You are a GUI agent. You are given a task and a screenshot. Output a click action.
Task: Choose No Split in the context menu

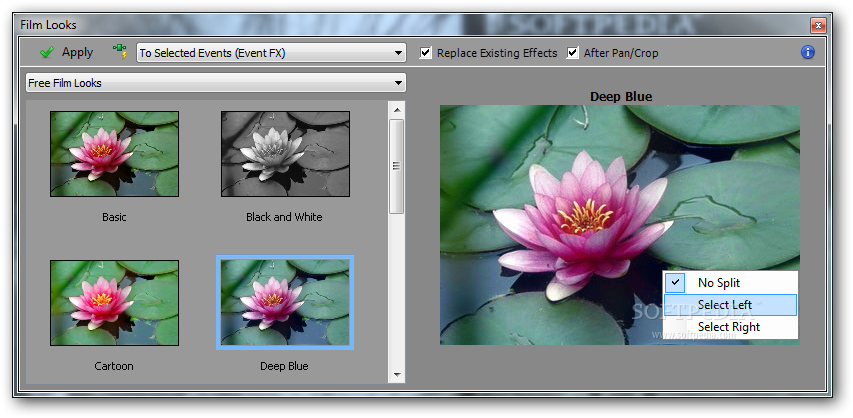click(731, 283)
